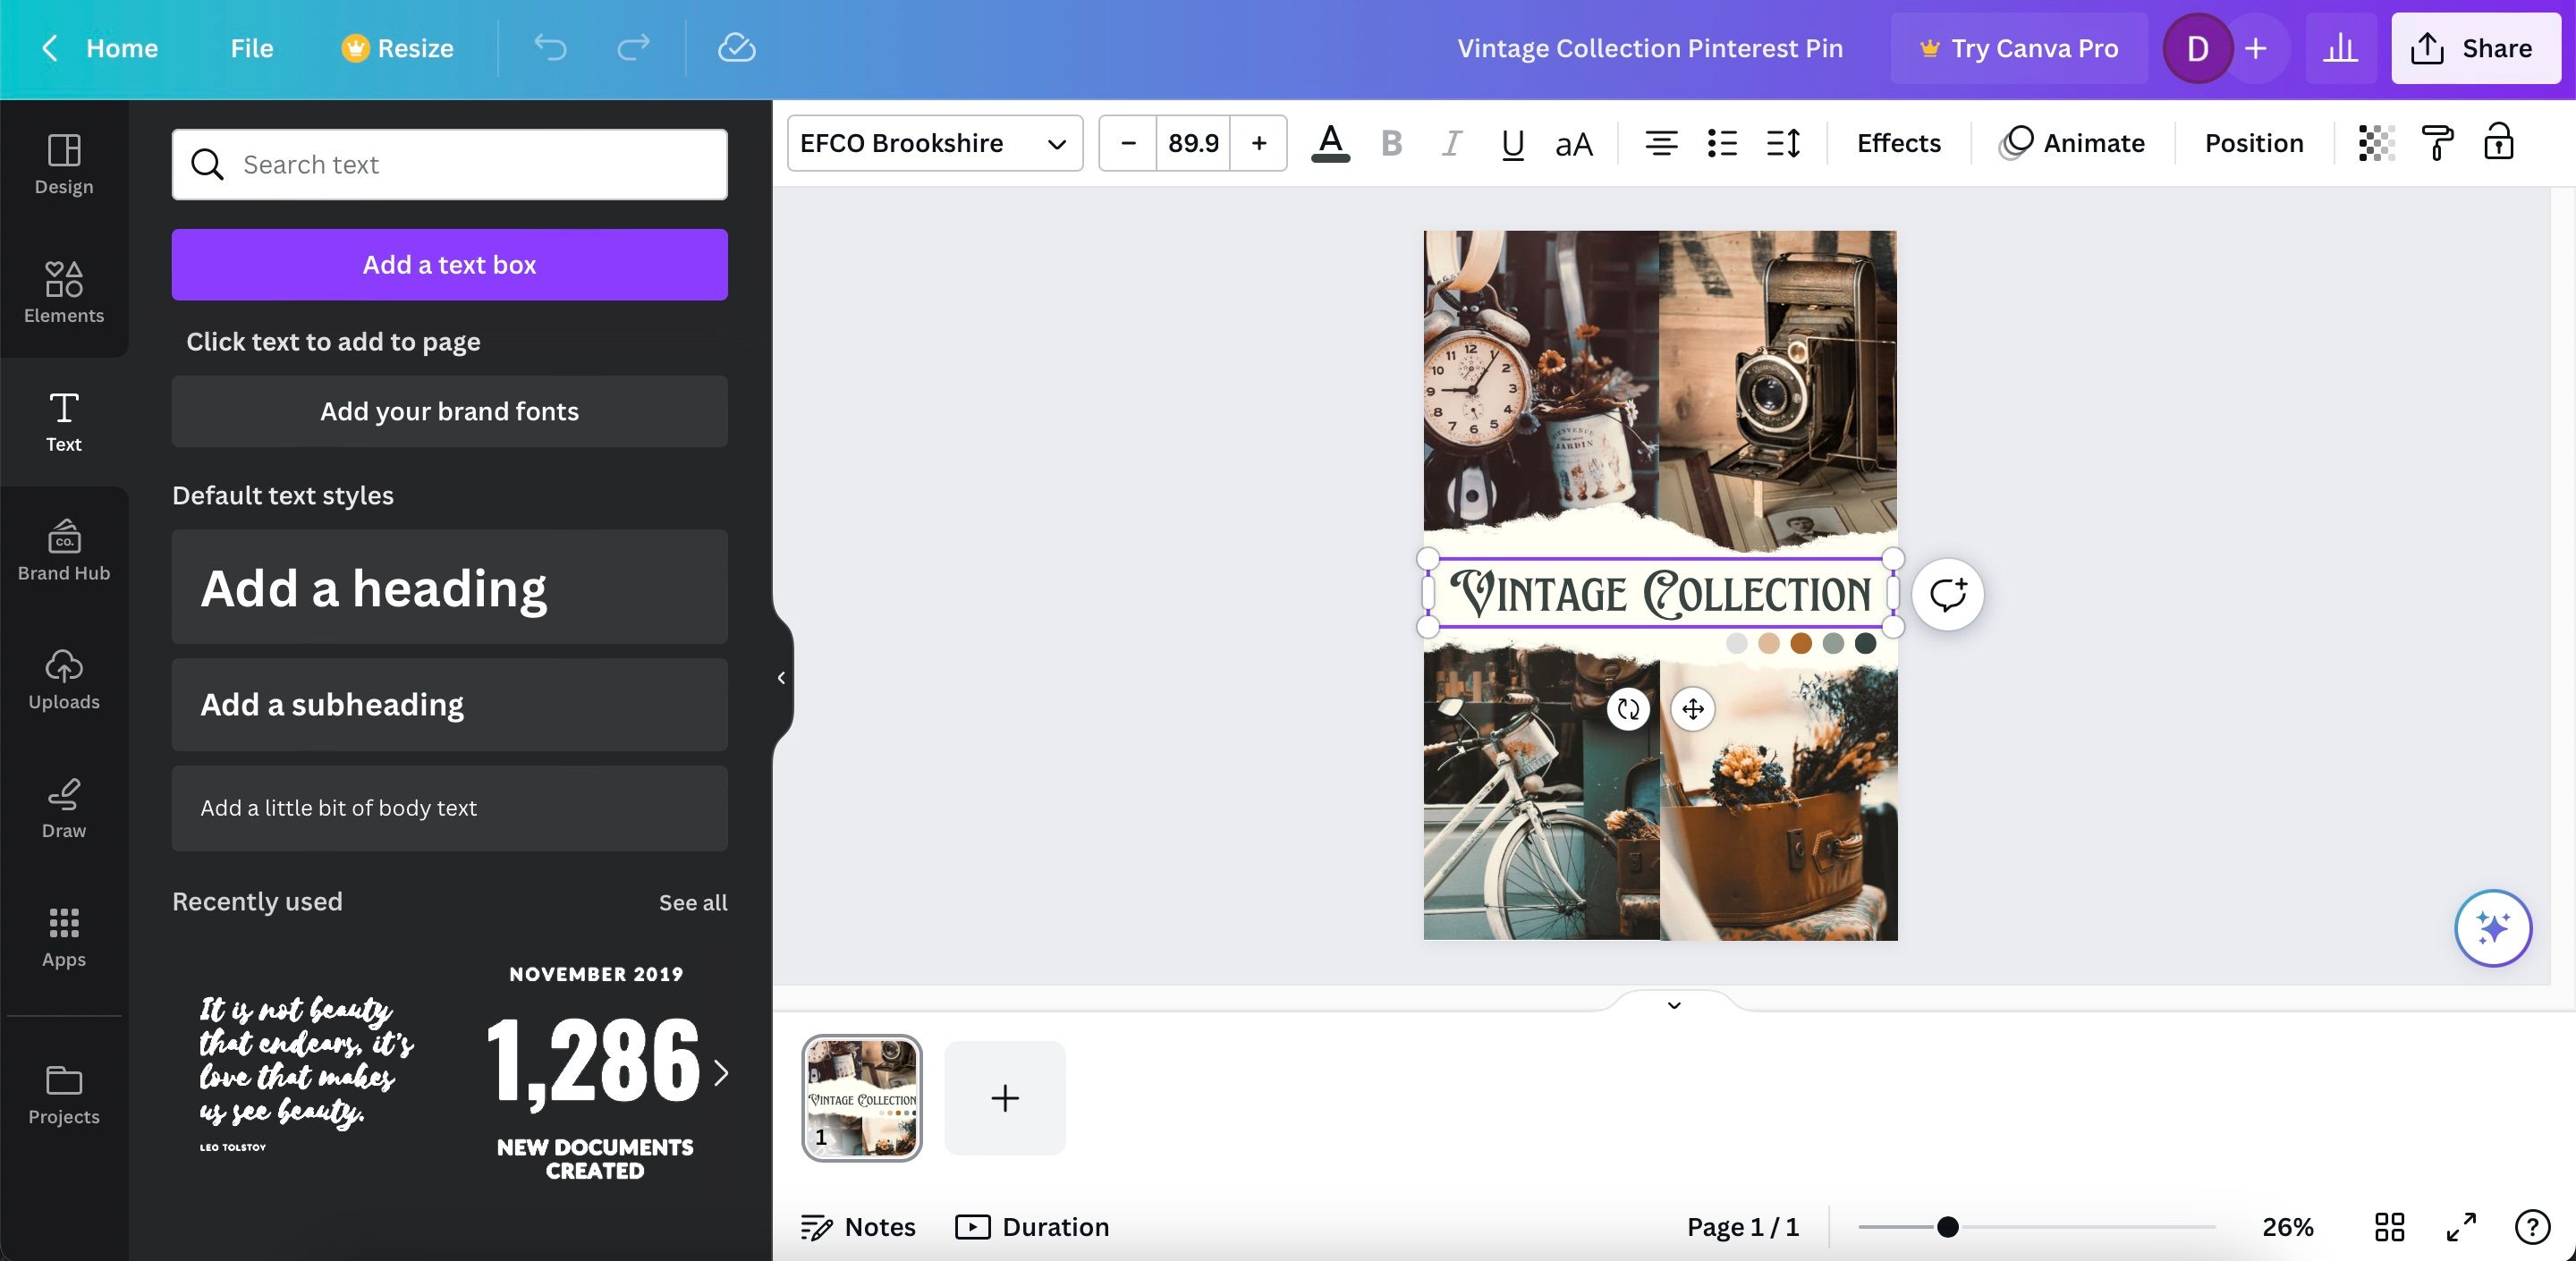Viewport: 2576px width, 1261px height.
Task: Collapse the side panel with the arrow
Action: click(x=781, y=678)
